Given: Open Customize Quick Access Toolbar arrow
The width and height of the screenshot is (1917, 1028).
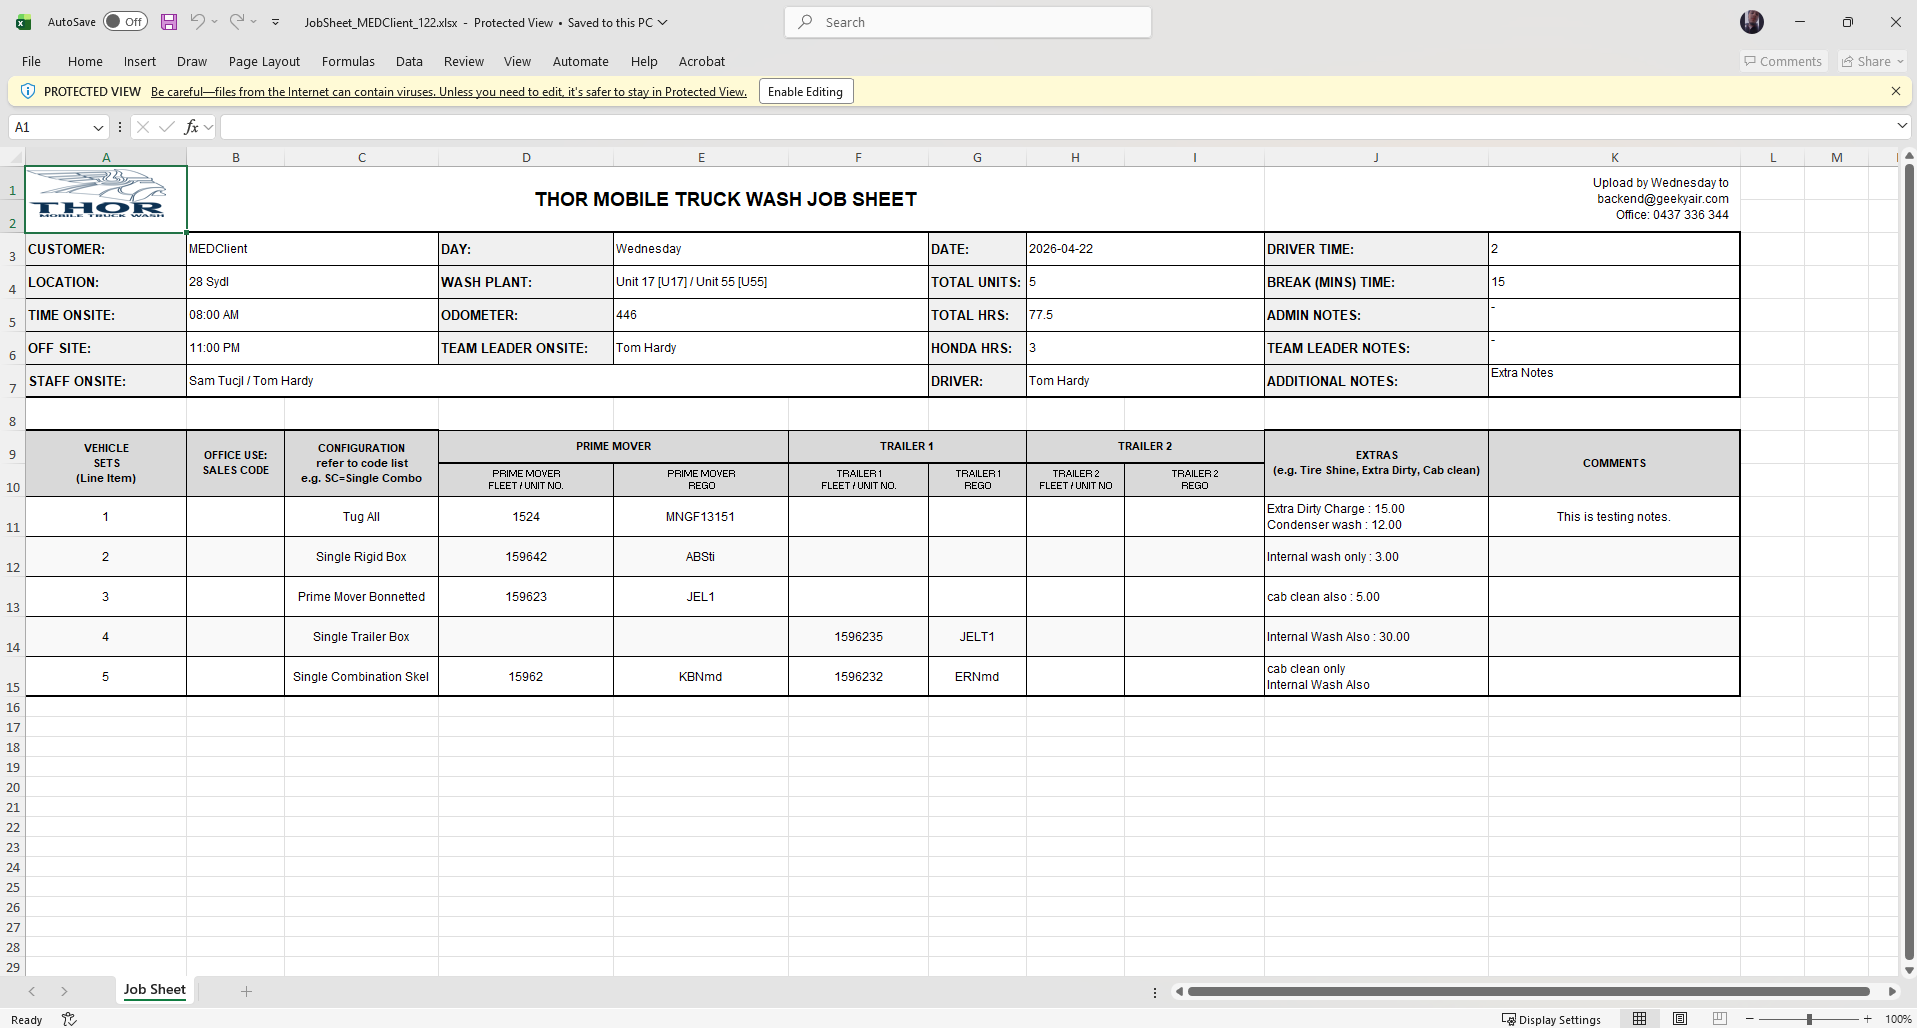Looking at the screenshot, I should pyautogui.click(x=276, y=22).
